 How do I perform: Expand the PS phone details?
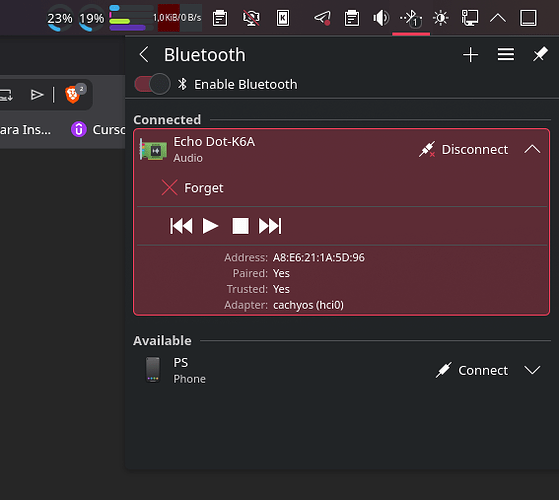[x=532, y=370]
